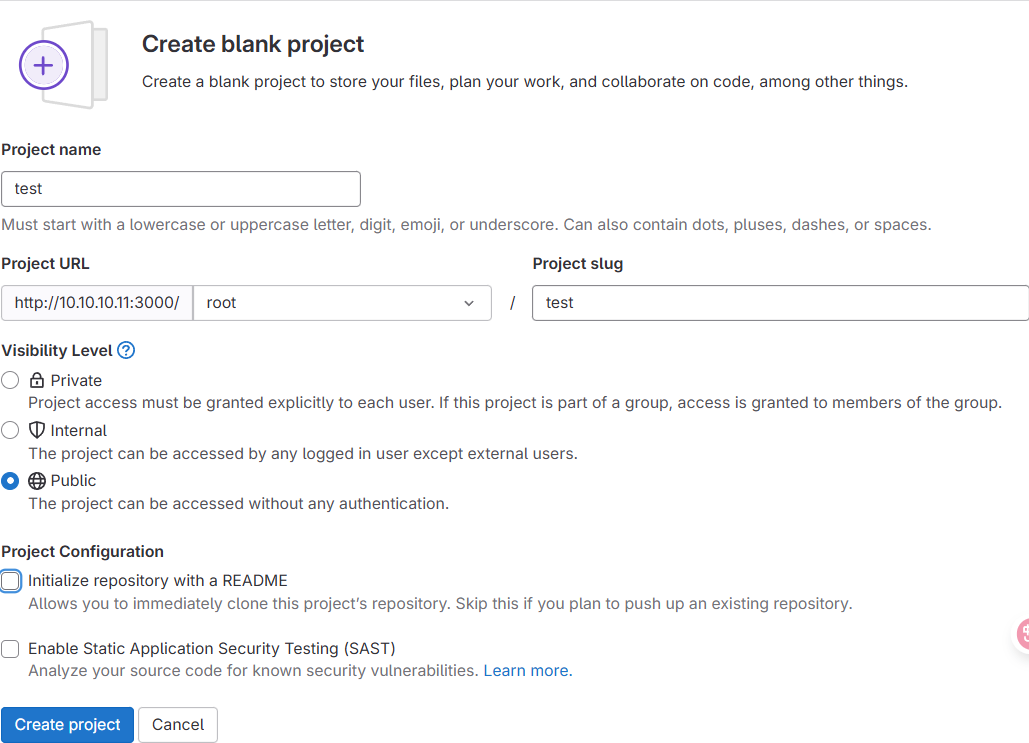1029x743 pixels.
Task: Tick the Enable SAST checkbox
Action: (x=10, y=648)
